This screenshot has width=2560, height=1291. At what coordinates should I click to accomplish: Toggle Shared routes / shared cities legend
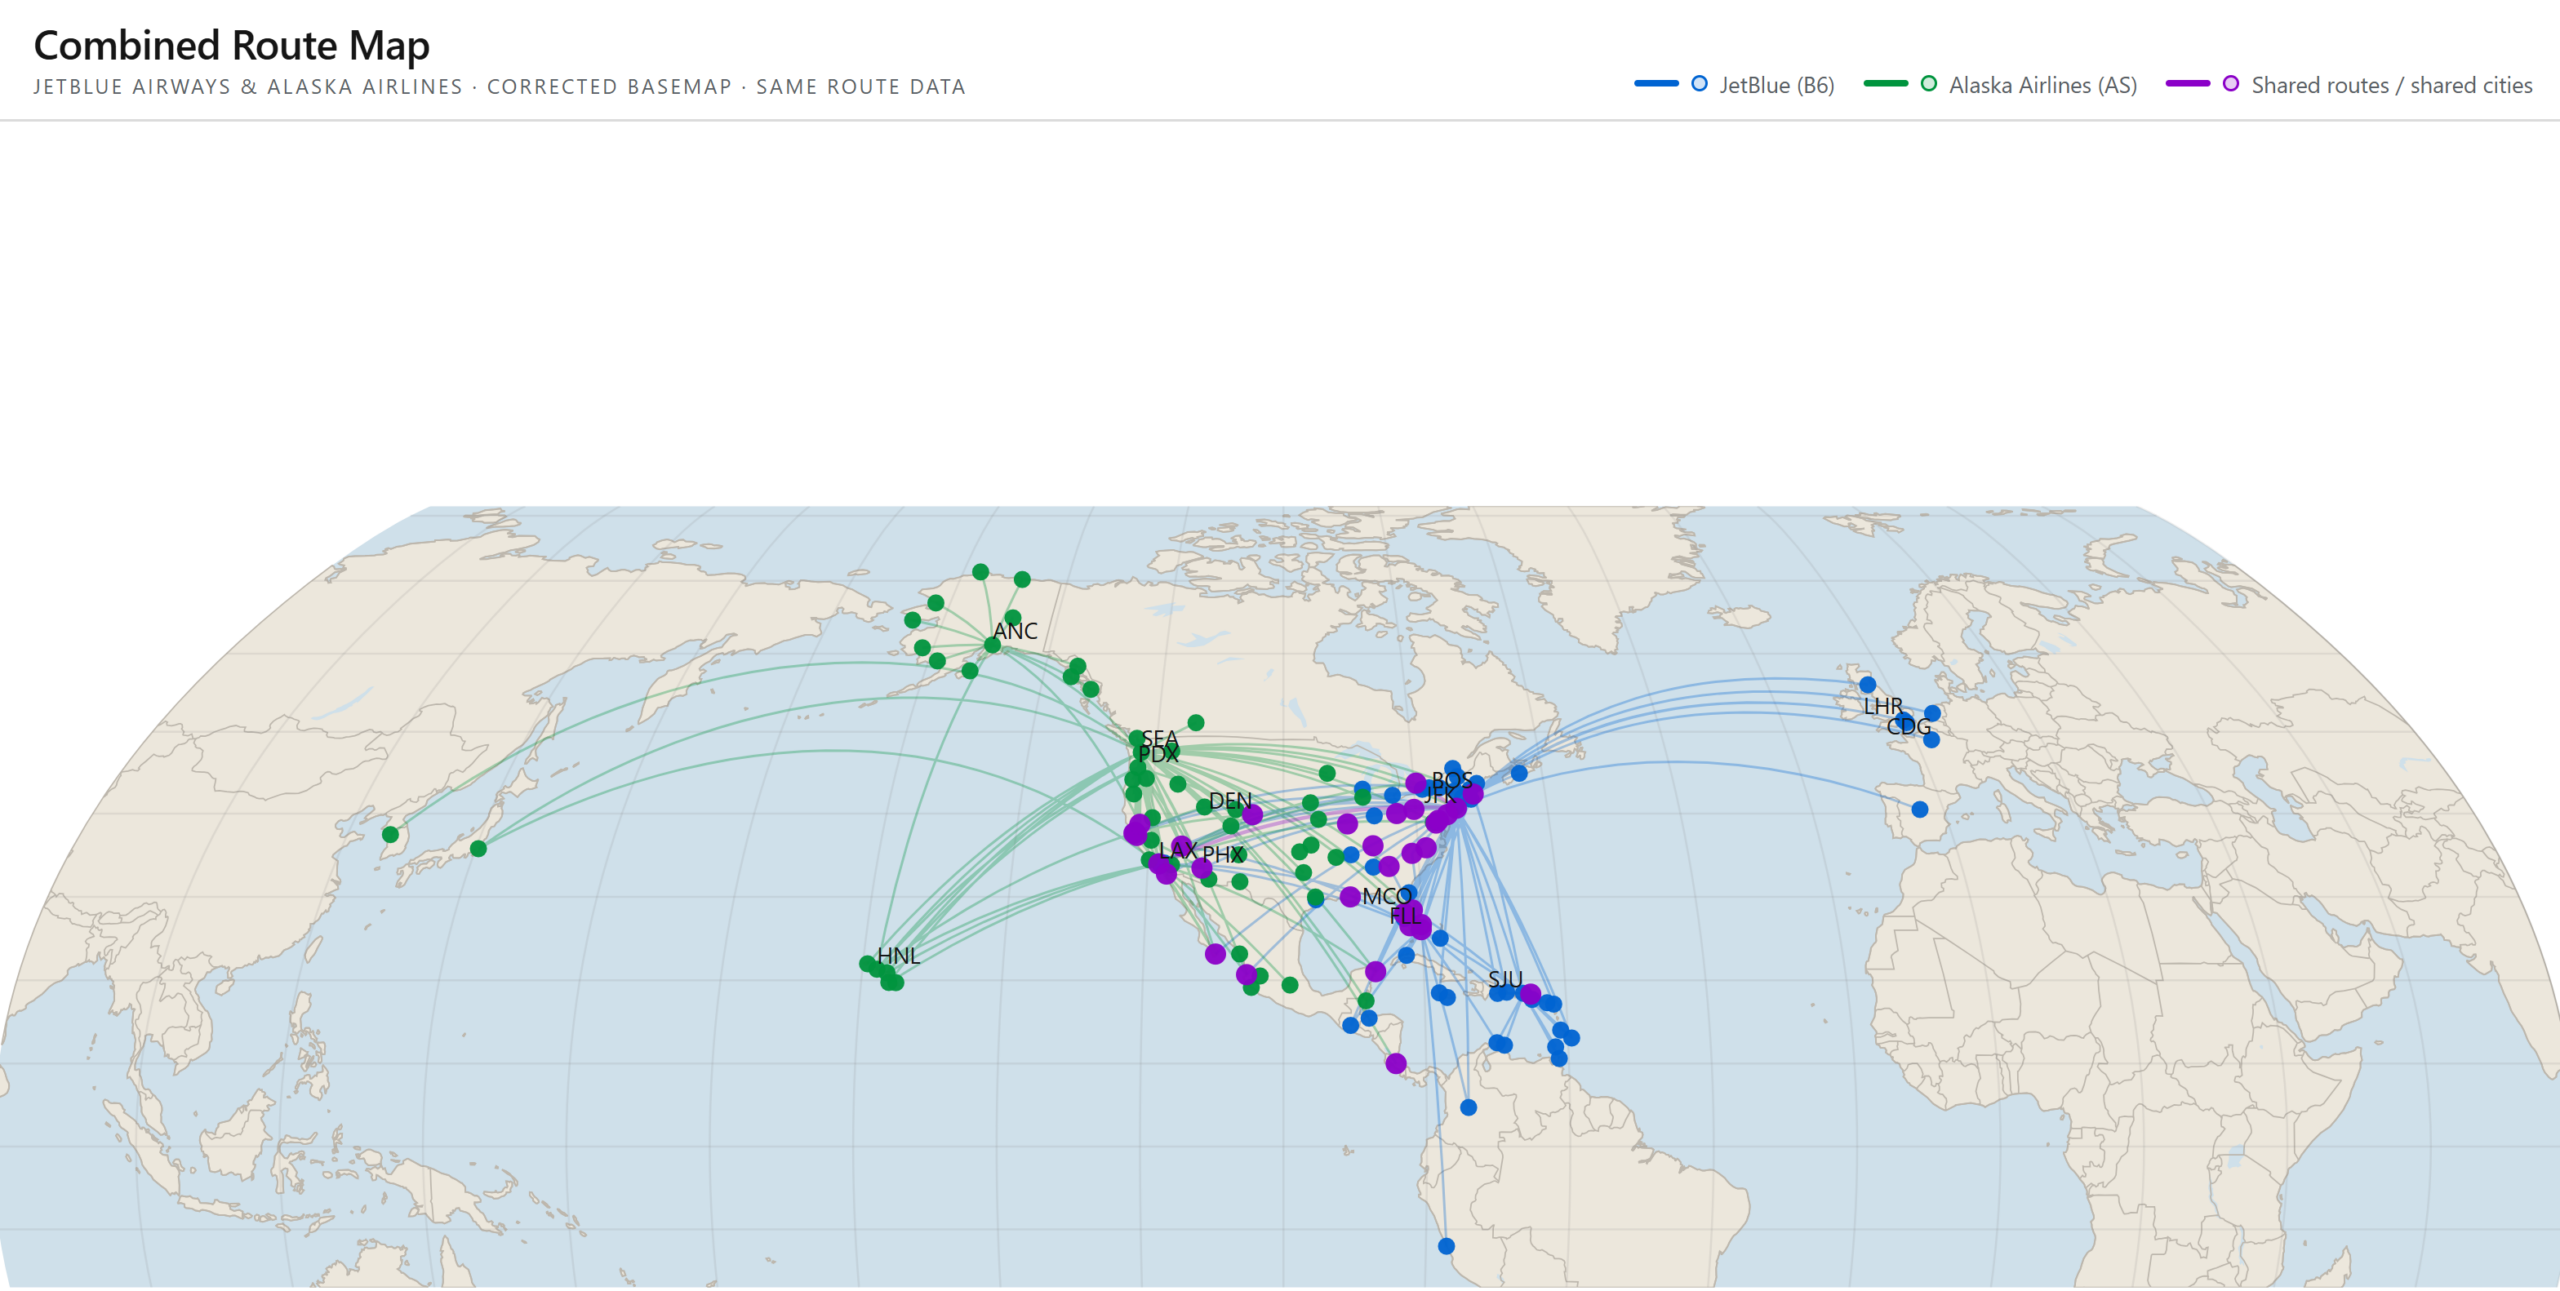tap(2391, 86)
